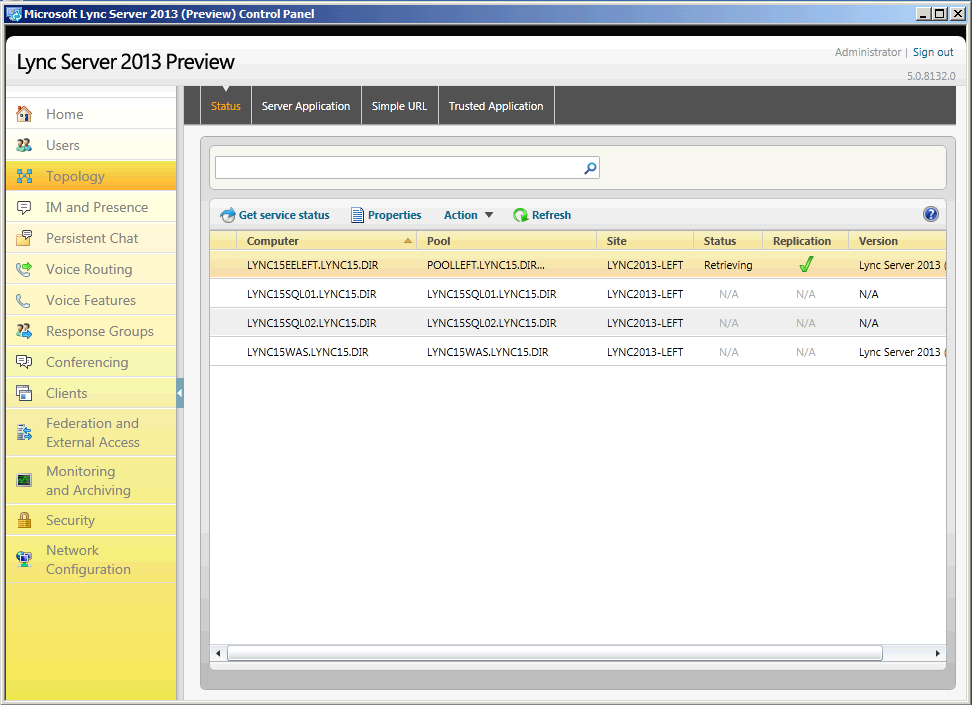Select the Persistent Chat sidebar icon
972x705 pixels.
tap(23, 238)
